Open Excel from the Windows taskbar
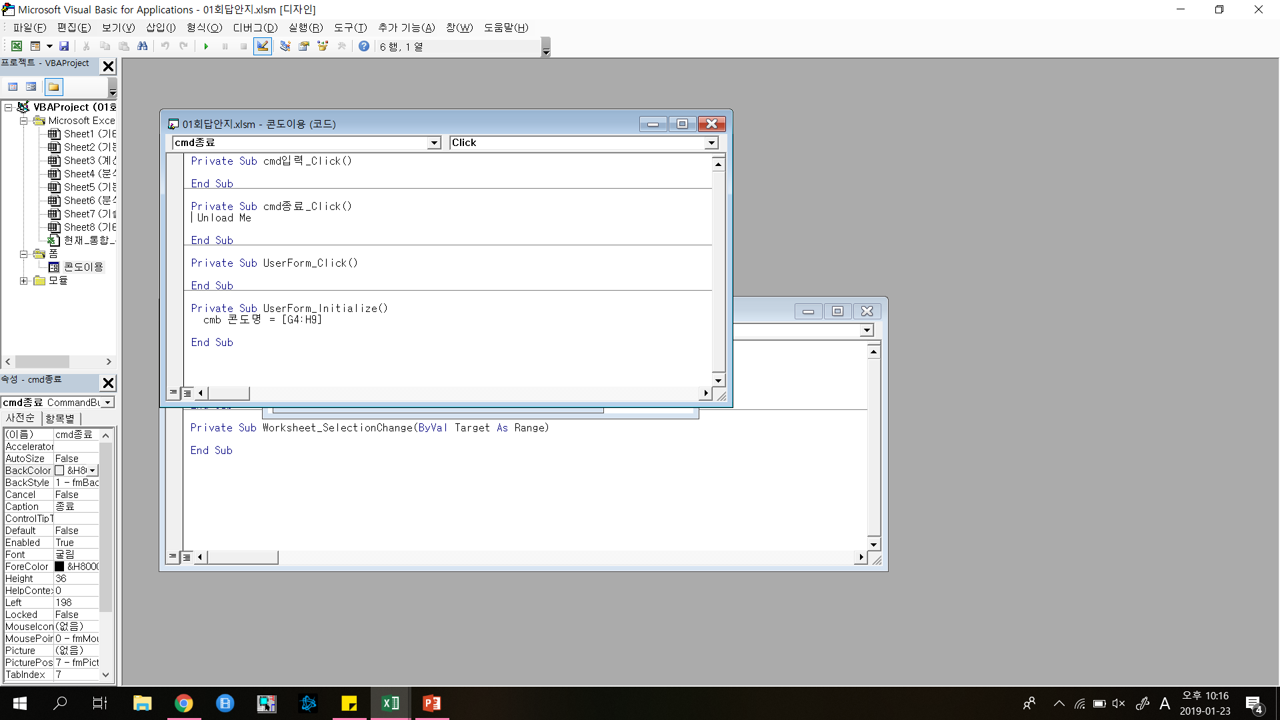1280x720 pixels. (x=390, y=703)
